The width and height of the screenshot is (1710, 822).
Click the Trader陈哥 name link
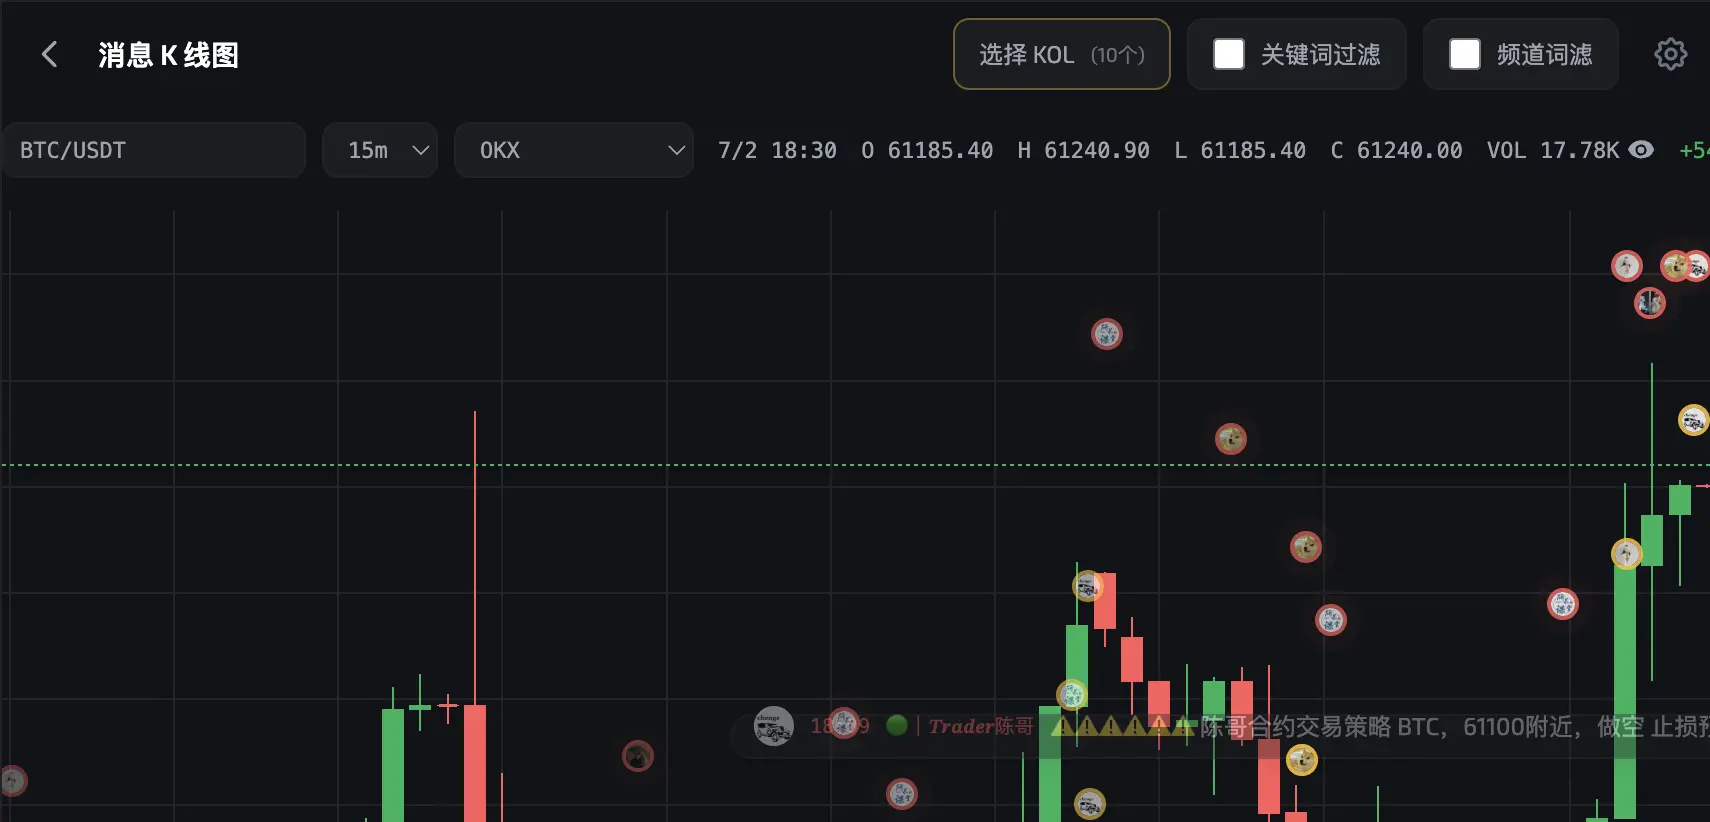tap(981, 726)
